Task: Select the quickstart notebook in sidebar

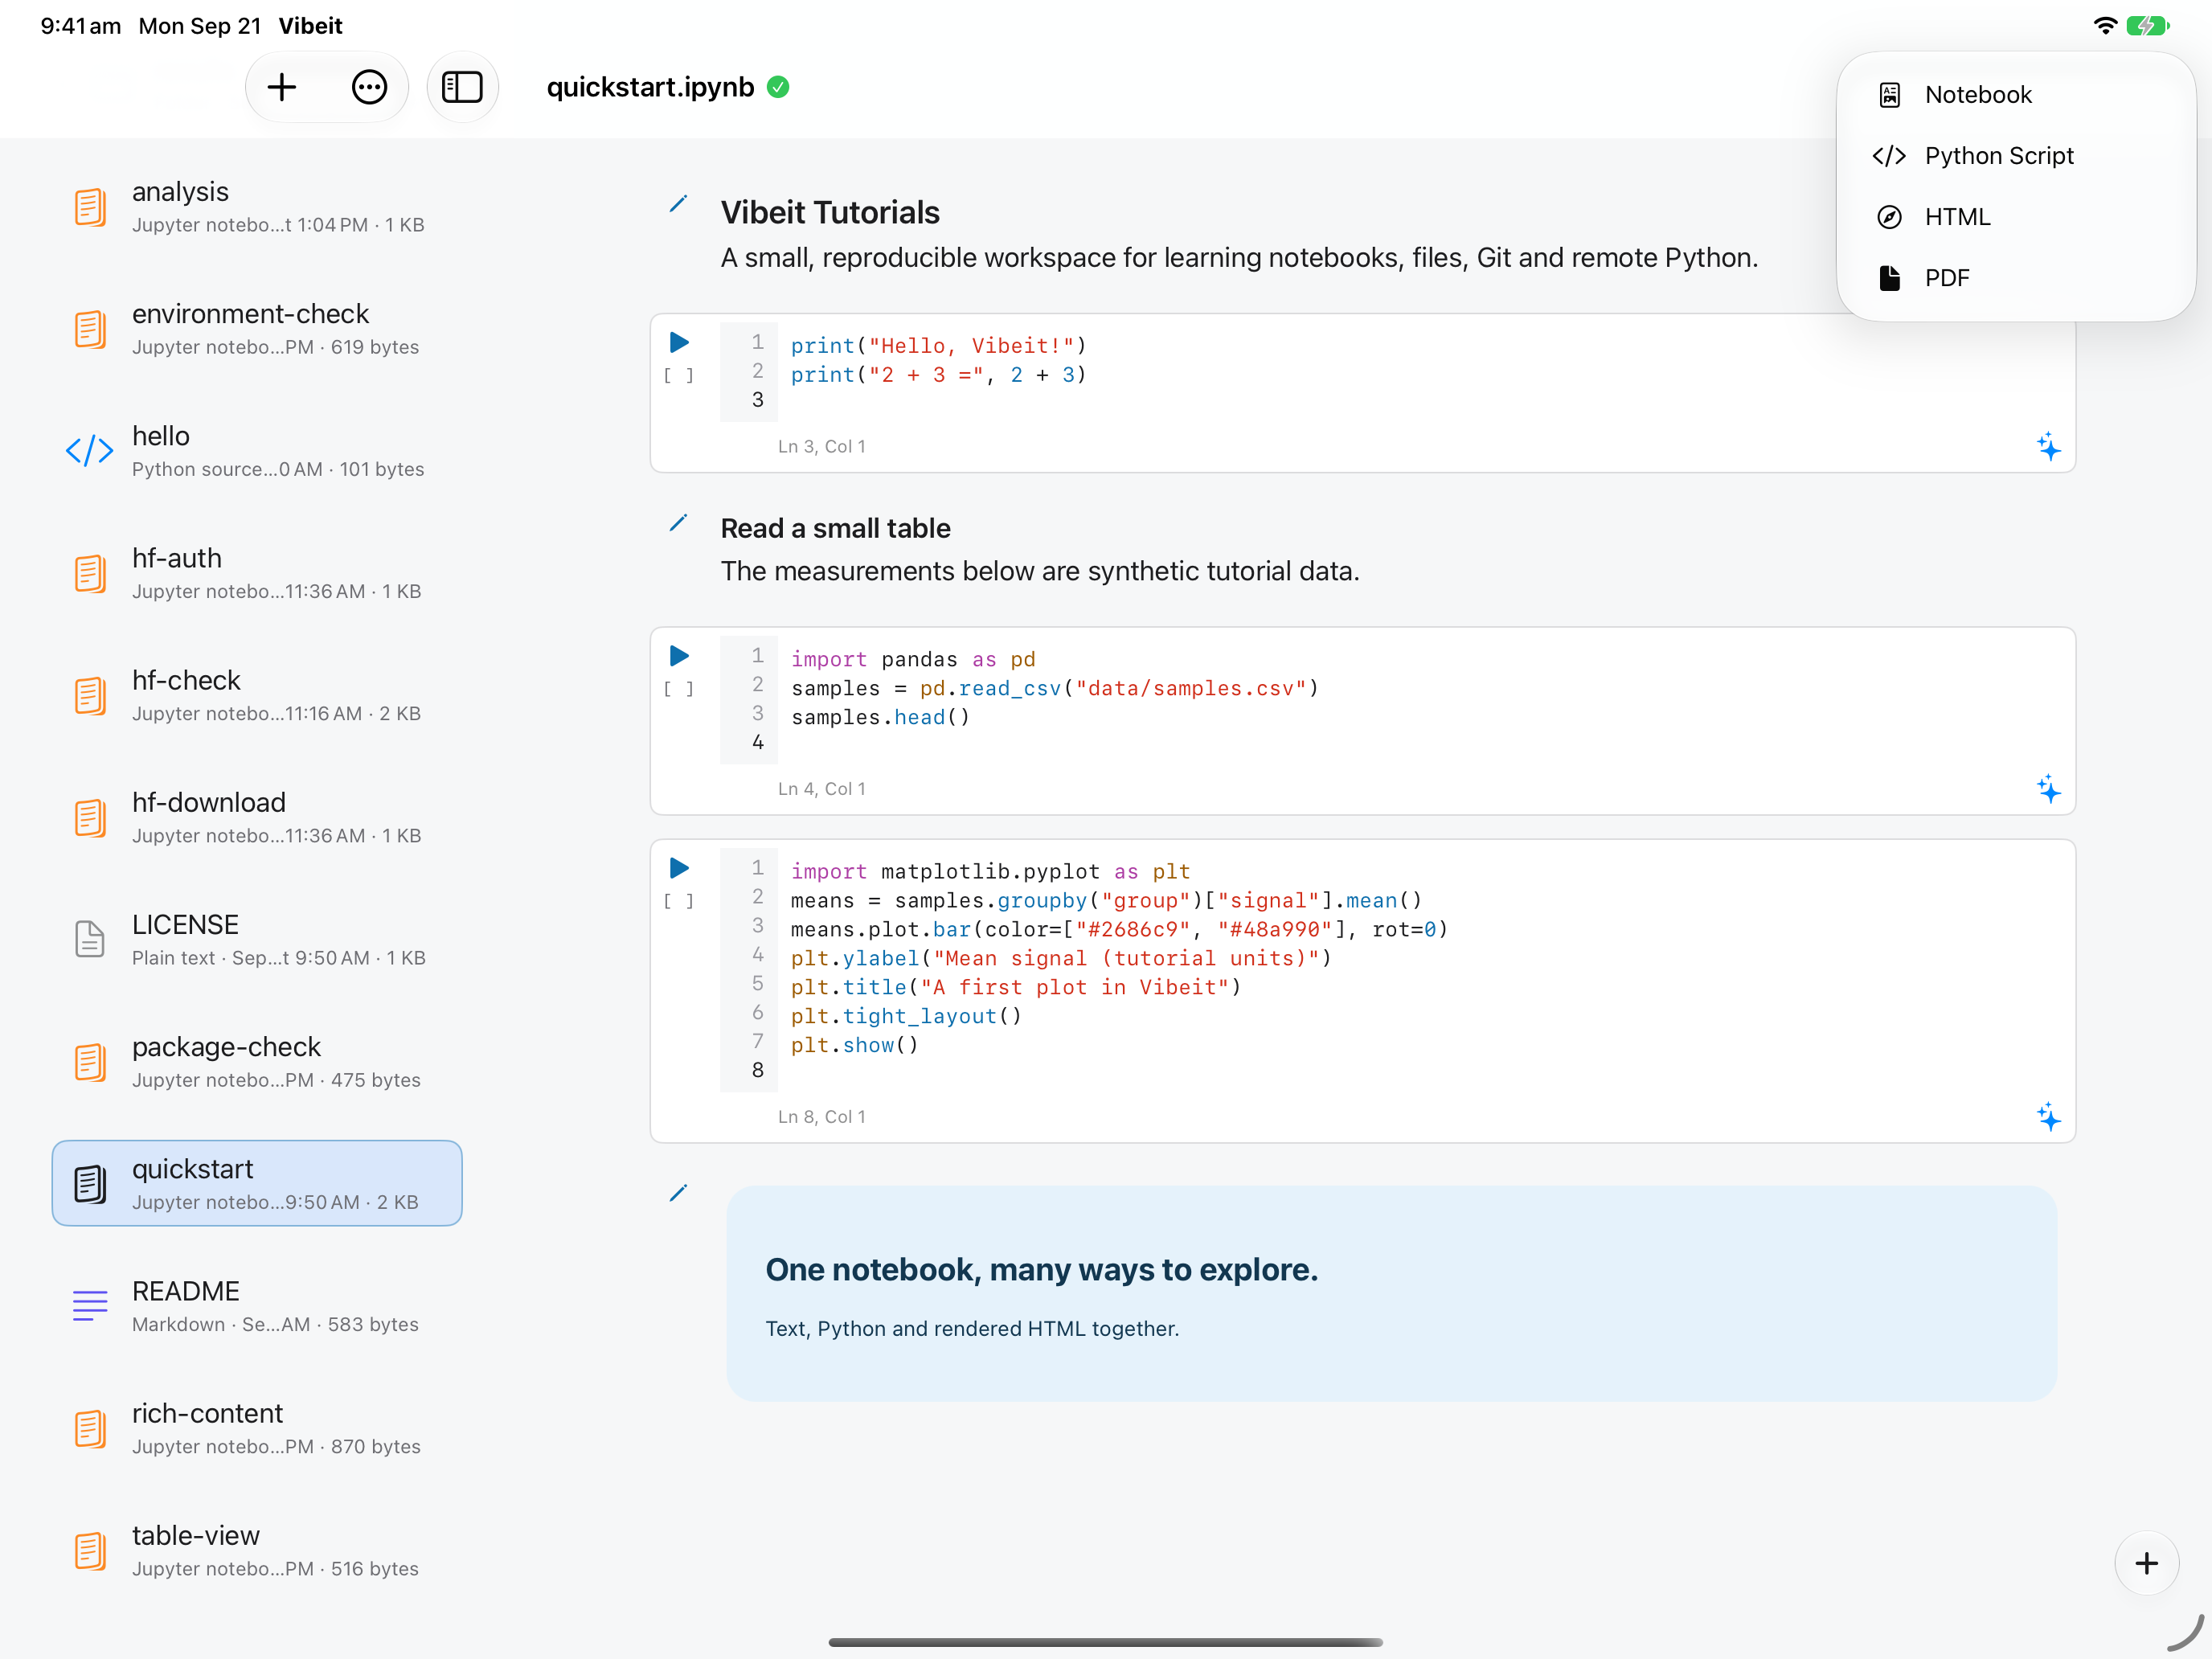Action: [x=257, y=1183]
